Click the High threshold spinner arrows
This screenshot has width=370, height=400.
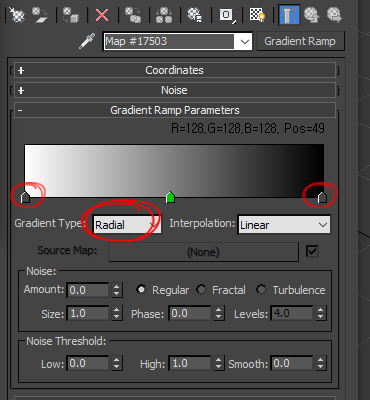tap(218, 363)
